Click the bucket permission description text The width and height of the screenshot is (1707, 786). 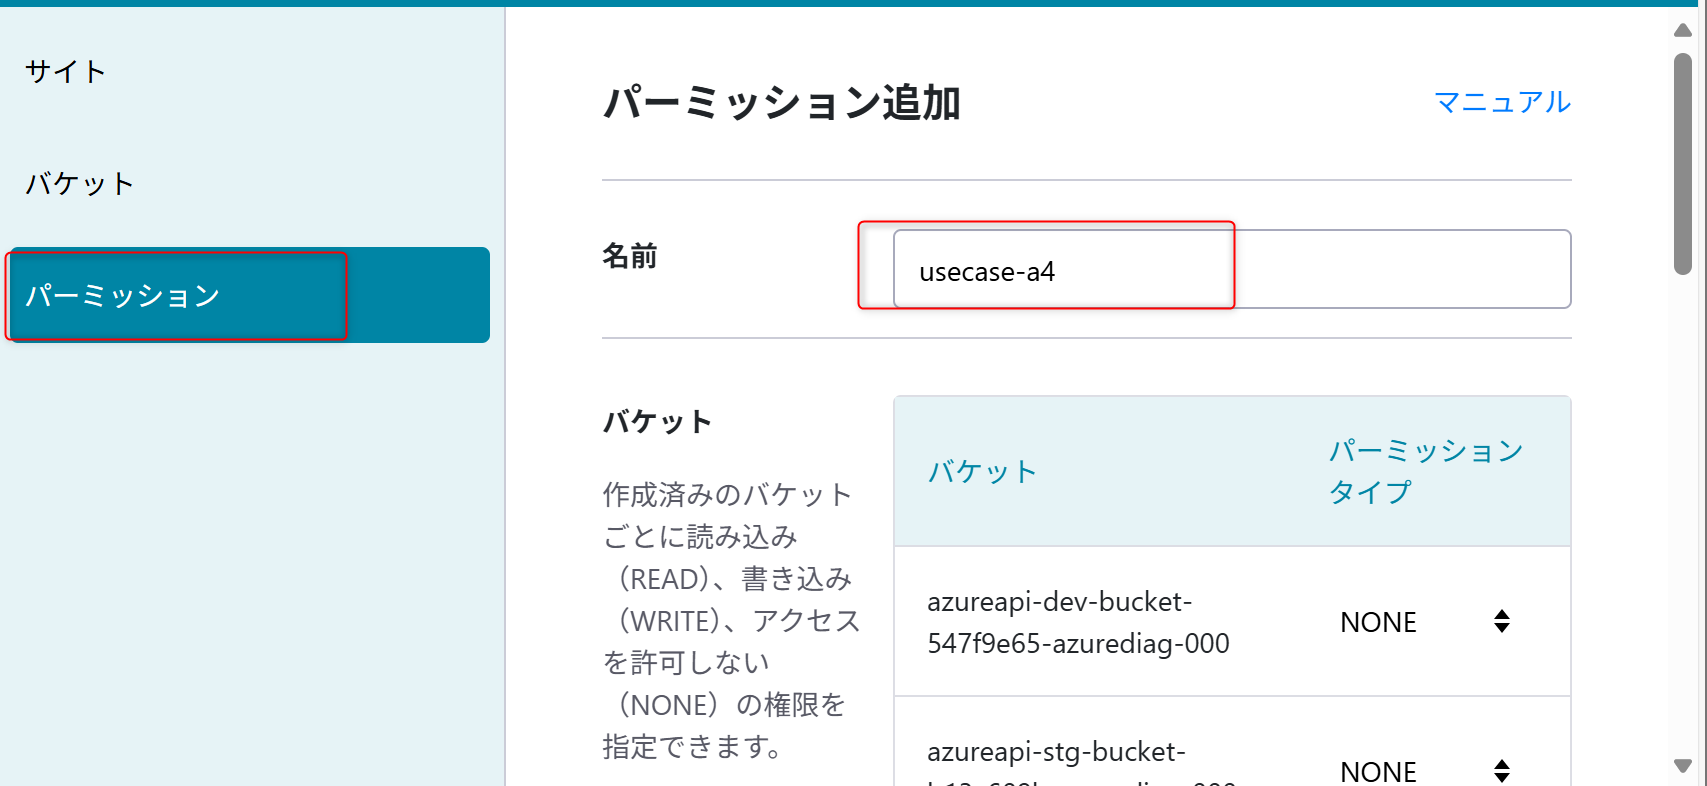tap(730, 620)
